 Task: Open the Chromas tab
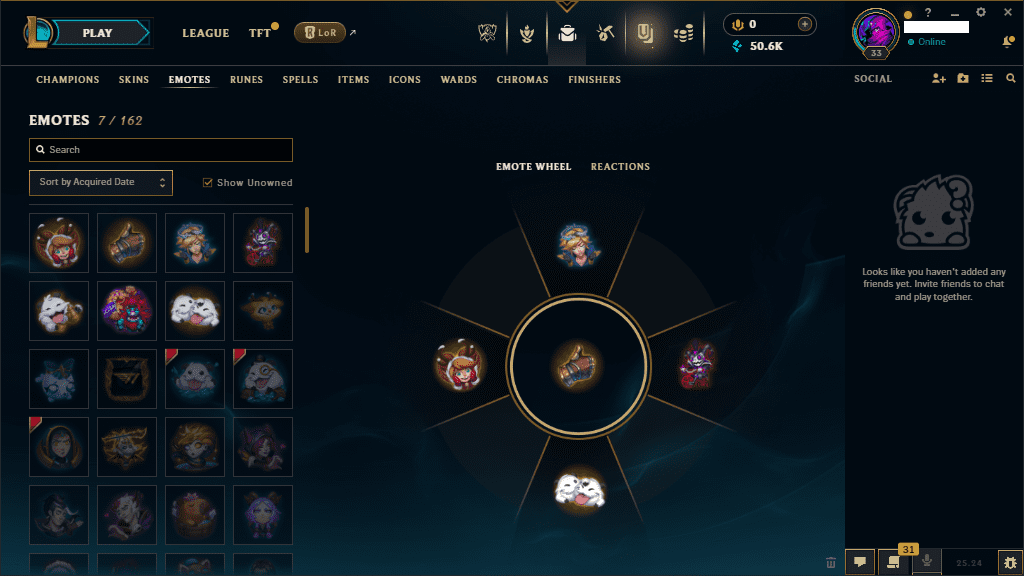pyautogui.click(x=522, y=80)
